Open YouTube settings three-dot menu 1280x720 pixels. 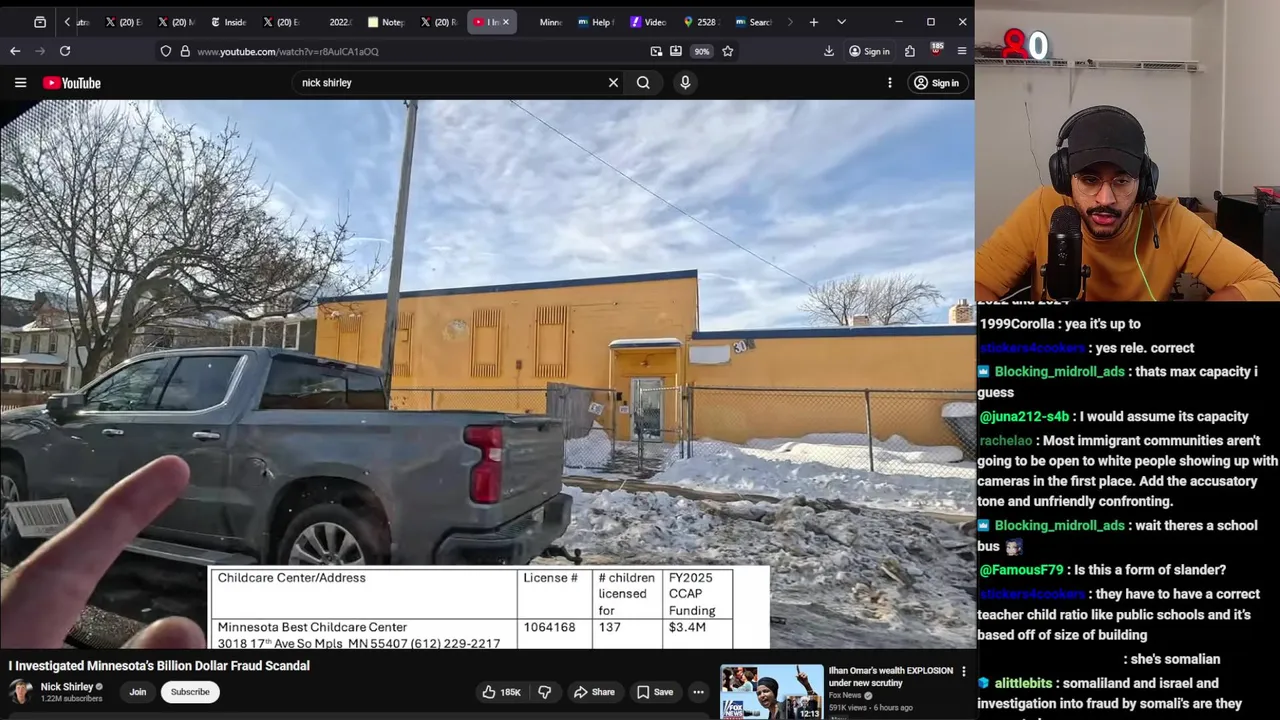(889, 83)
